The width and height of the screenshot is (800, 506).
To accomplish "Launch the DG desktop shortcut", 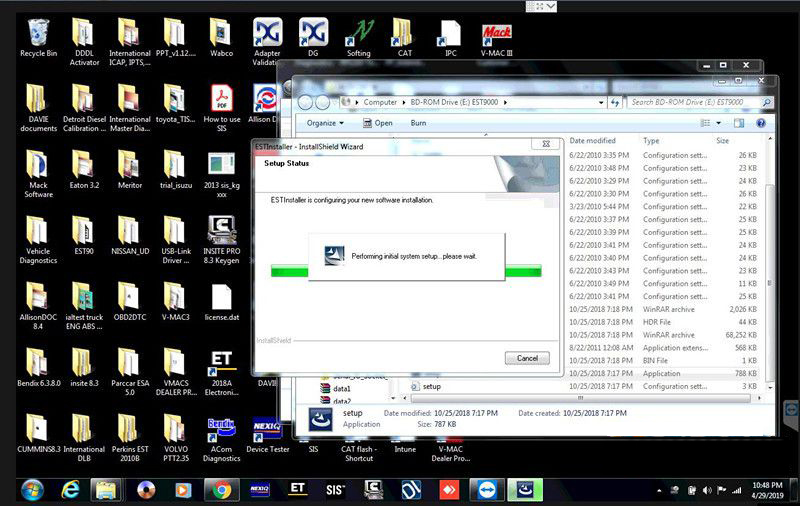I will click(x=313, y=38).
